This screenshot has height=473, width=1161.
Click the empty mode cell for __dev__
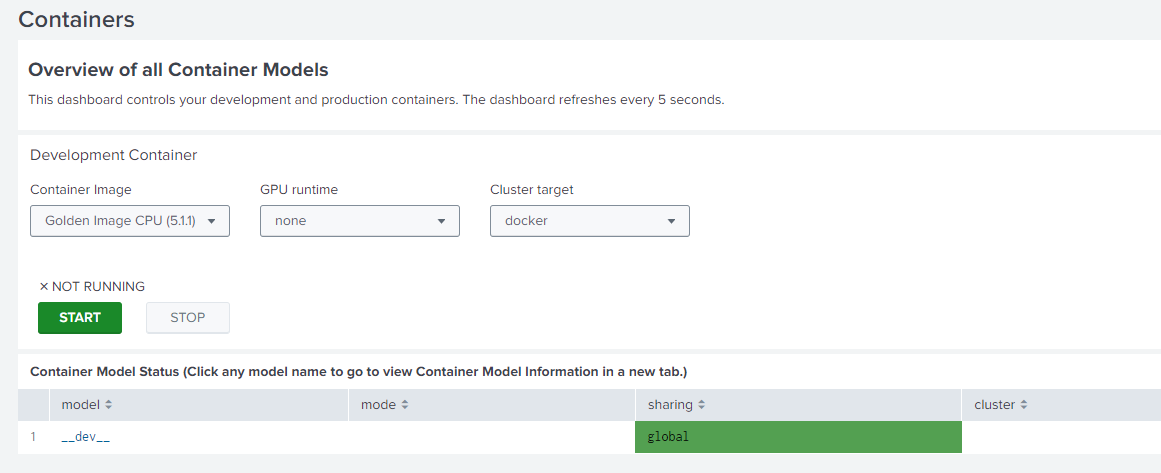click(x=491, y=437)
